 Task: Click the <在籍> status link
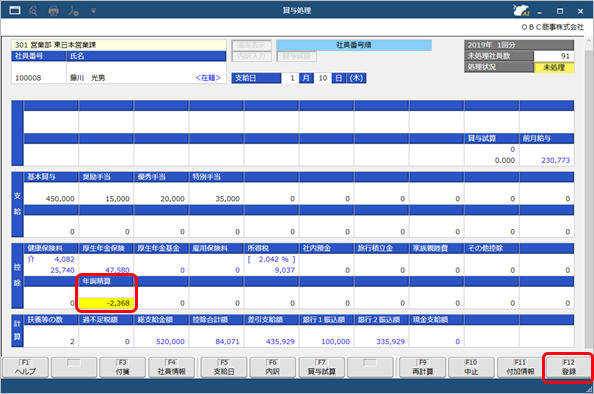(208, 78)
